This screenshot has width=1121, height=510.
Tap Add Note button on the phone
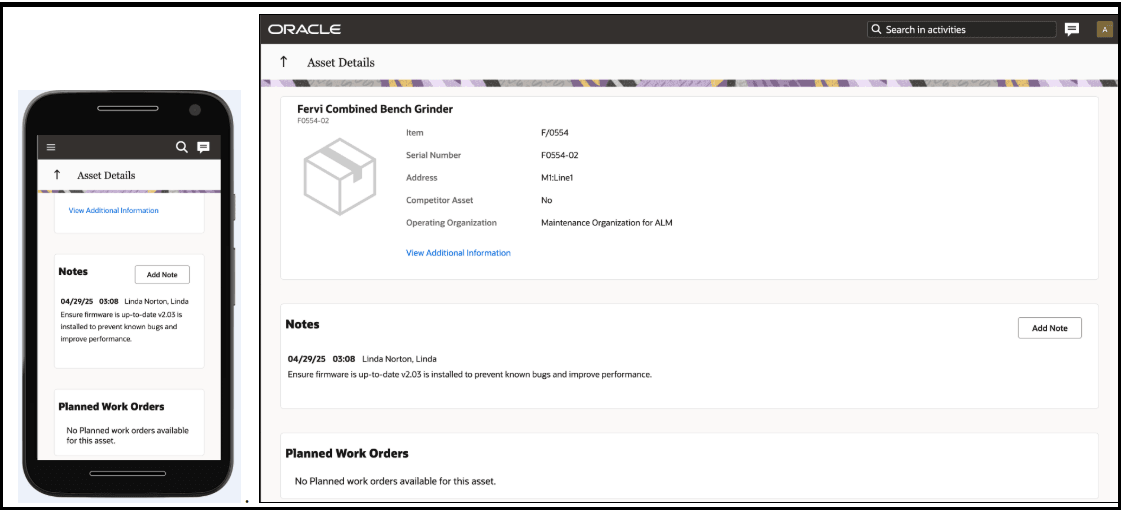coord(162,275)
